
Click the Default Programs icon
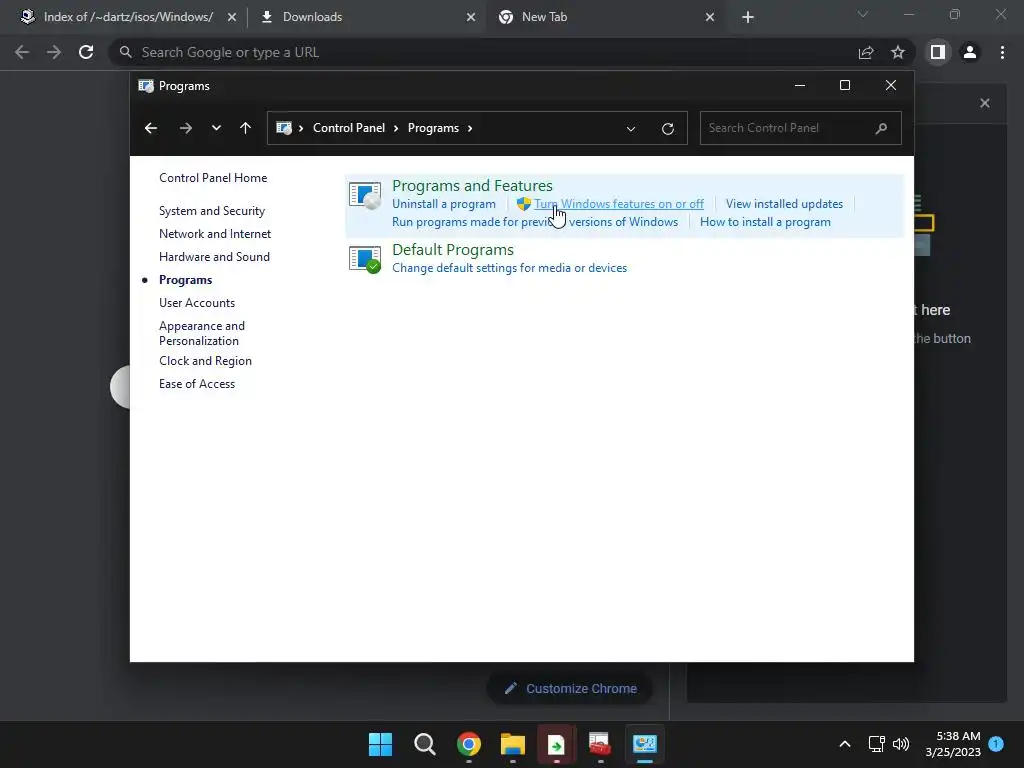tap(364, 259)
